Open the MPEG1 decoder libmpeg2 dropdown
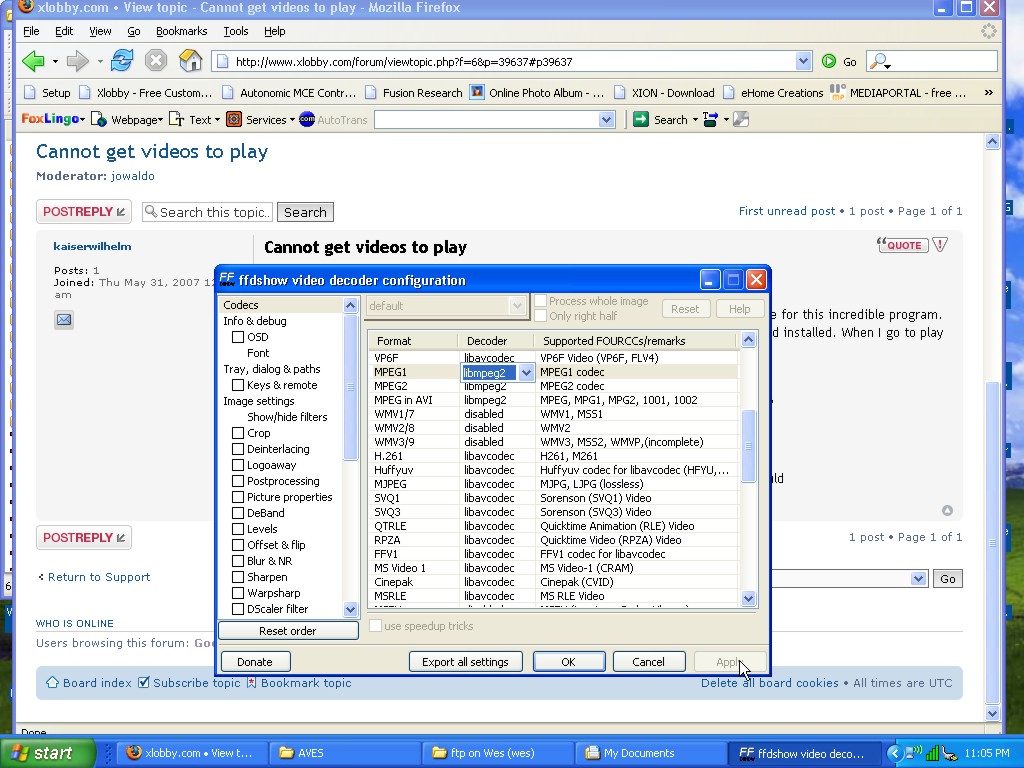1024x768 pixels. click(x=526, y=373)
